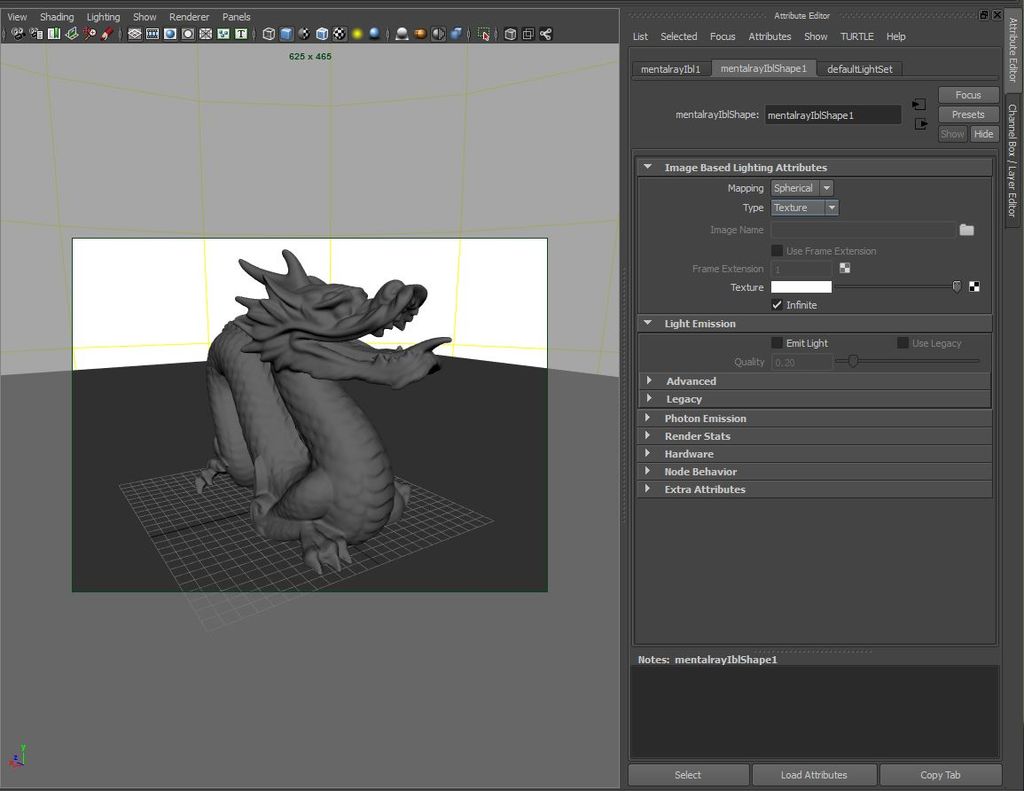
Task: Click the texture map checker button
Action: point(974,287)
